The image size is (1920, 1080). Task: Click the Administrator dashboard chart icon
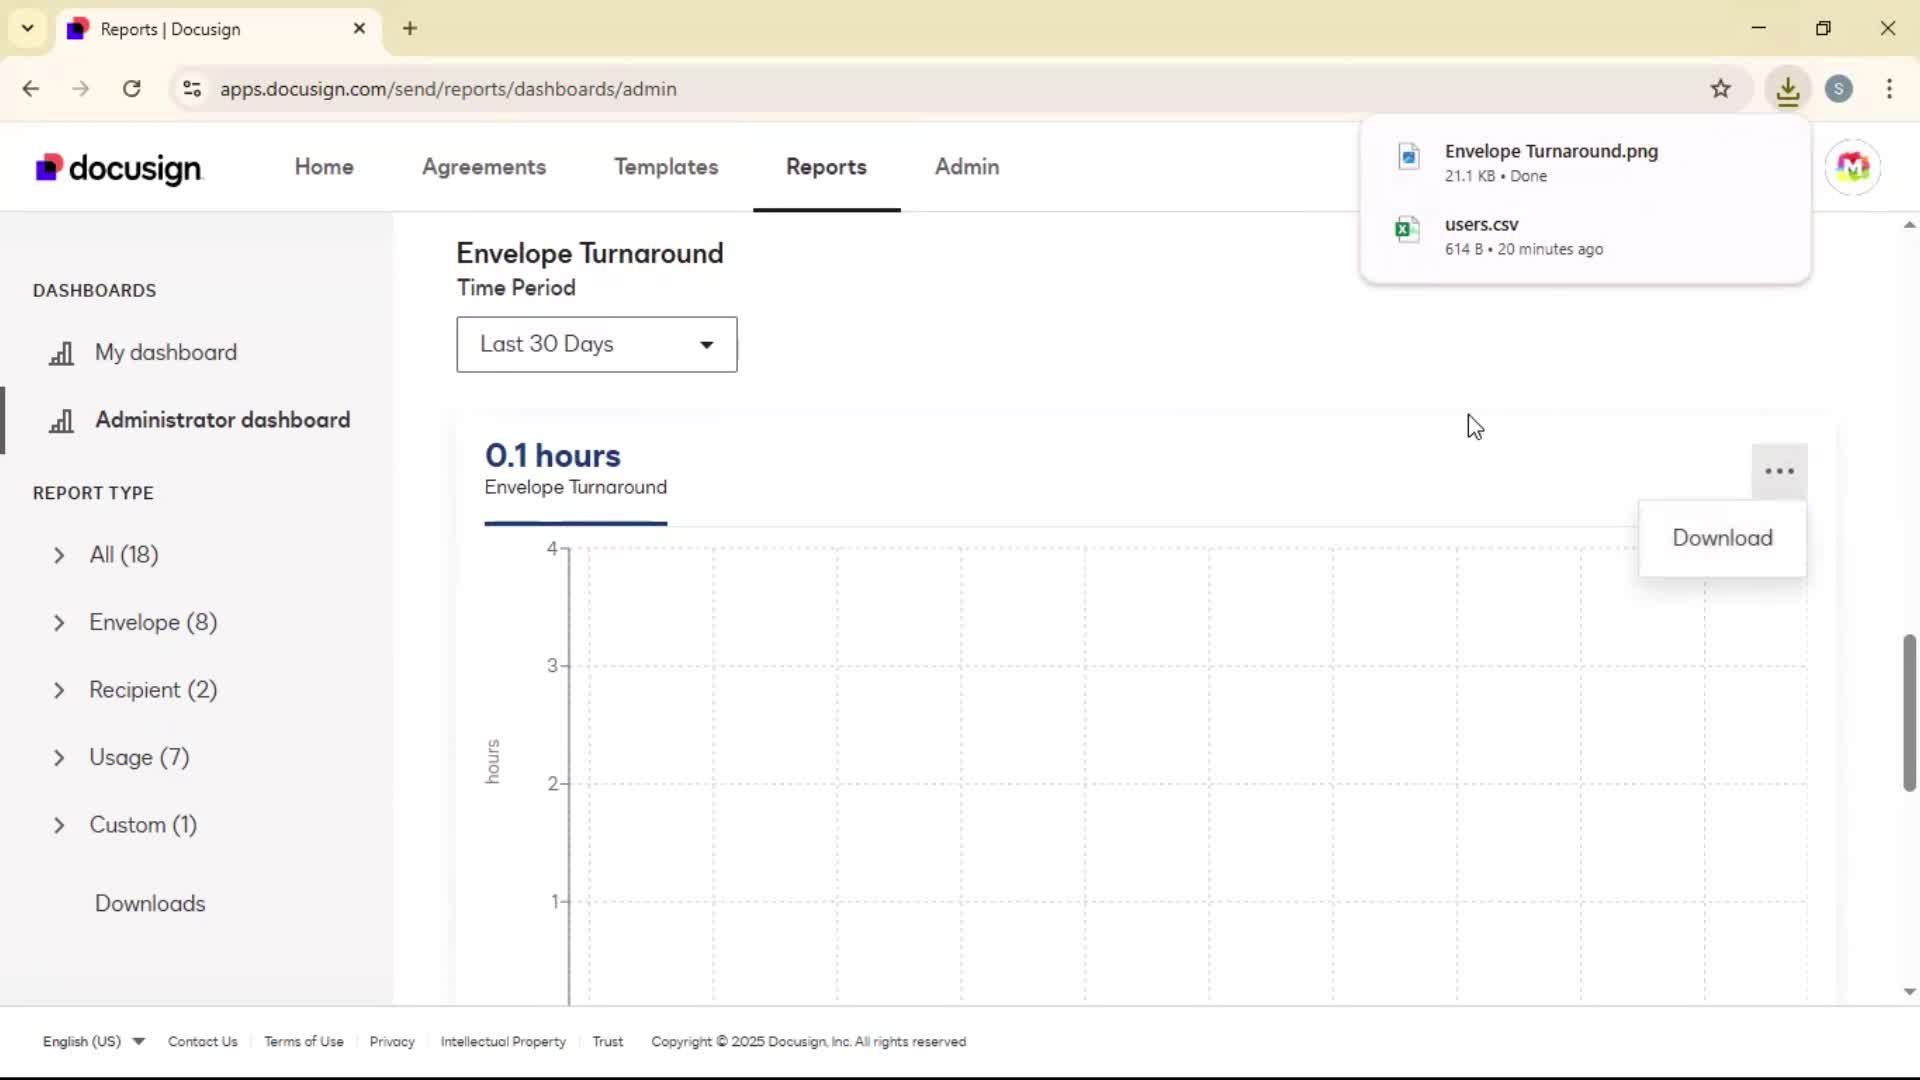[62, 421]
